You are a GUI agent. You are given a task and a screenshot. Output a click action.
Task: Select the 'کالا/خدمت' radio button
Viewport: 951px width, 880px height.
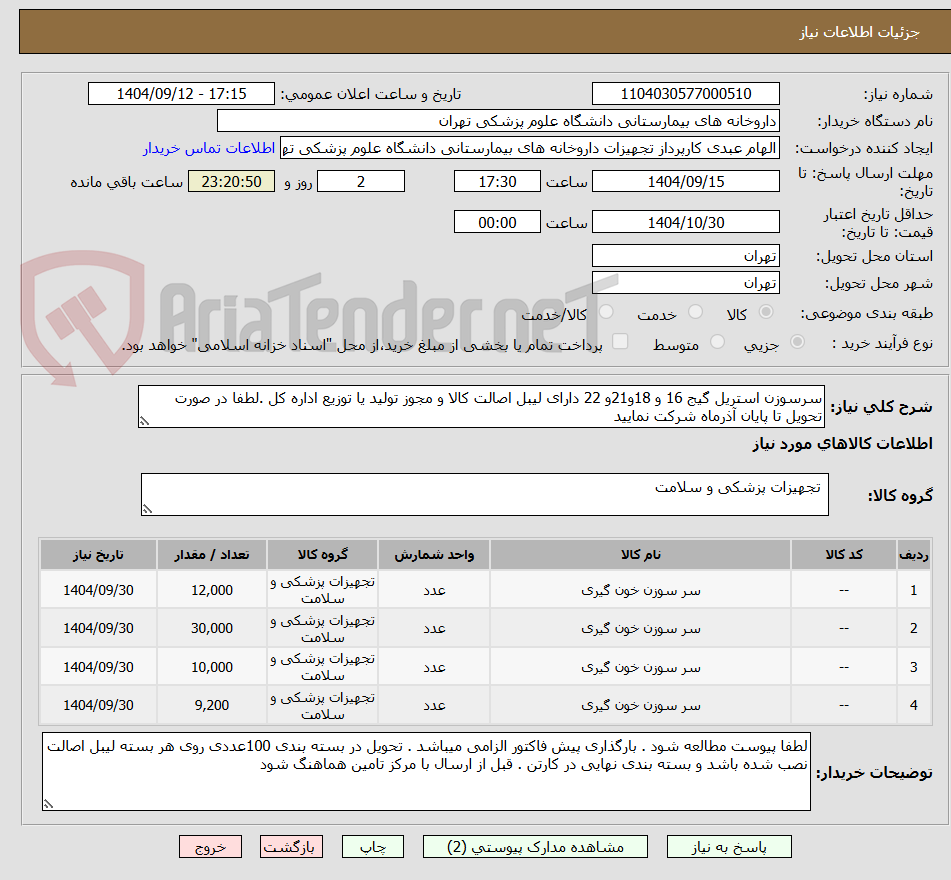point(606,312)
